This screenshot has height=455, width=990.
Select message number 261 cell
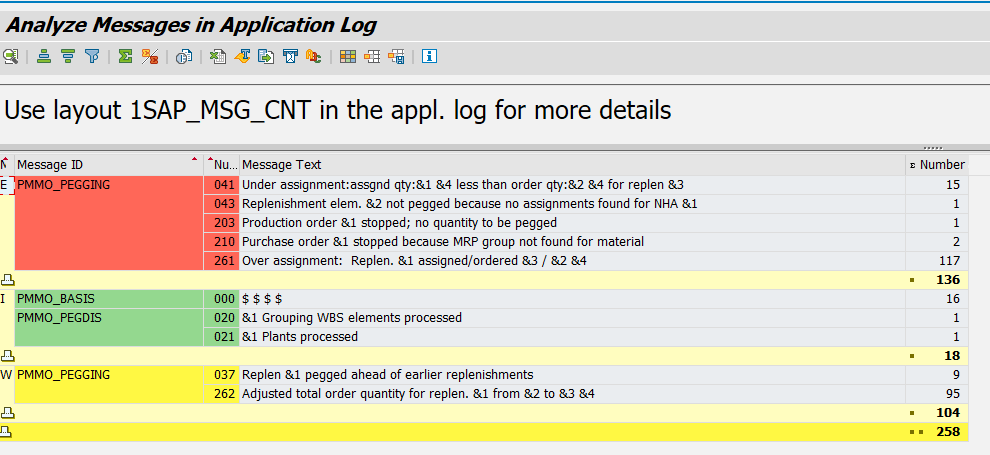pyautogui.click(x=222, y=261)
